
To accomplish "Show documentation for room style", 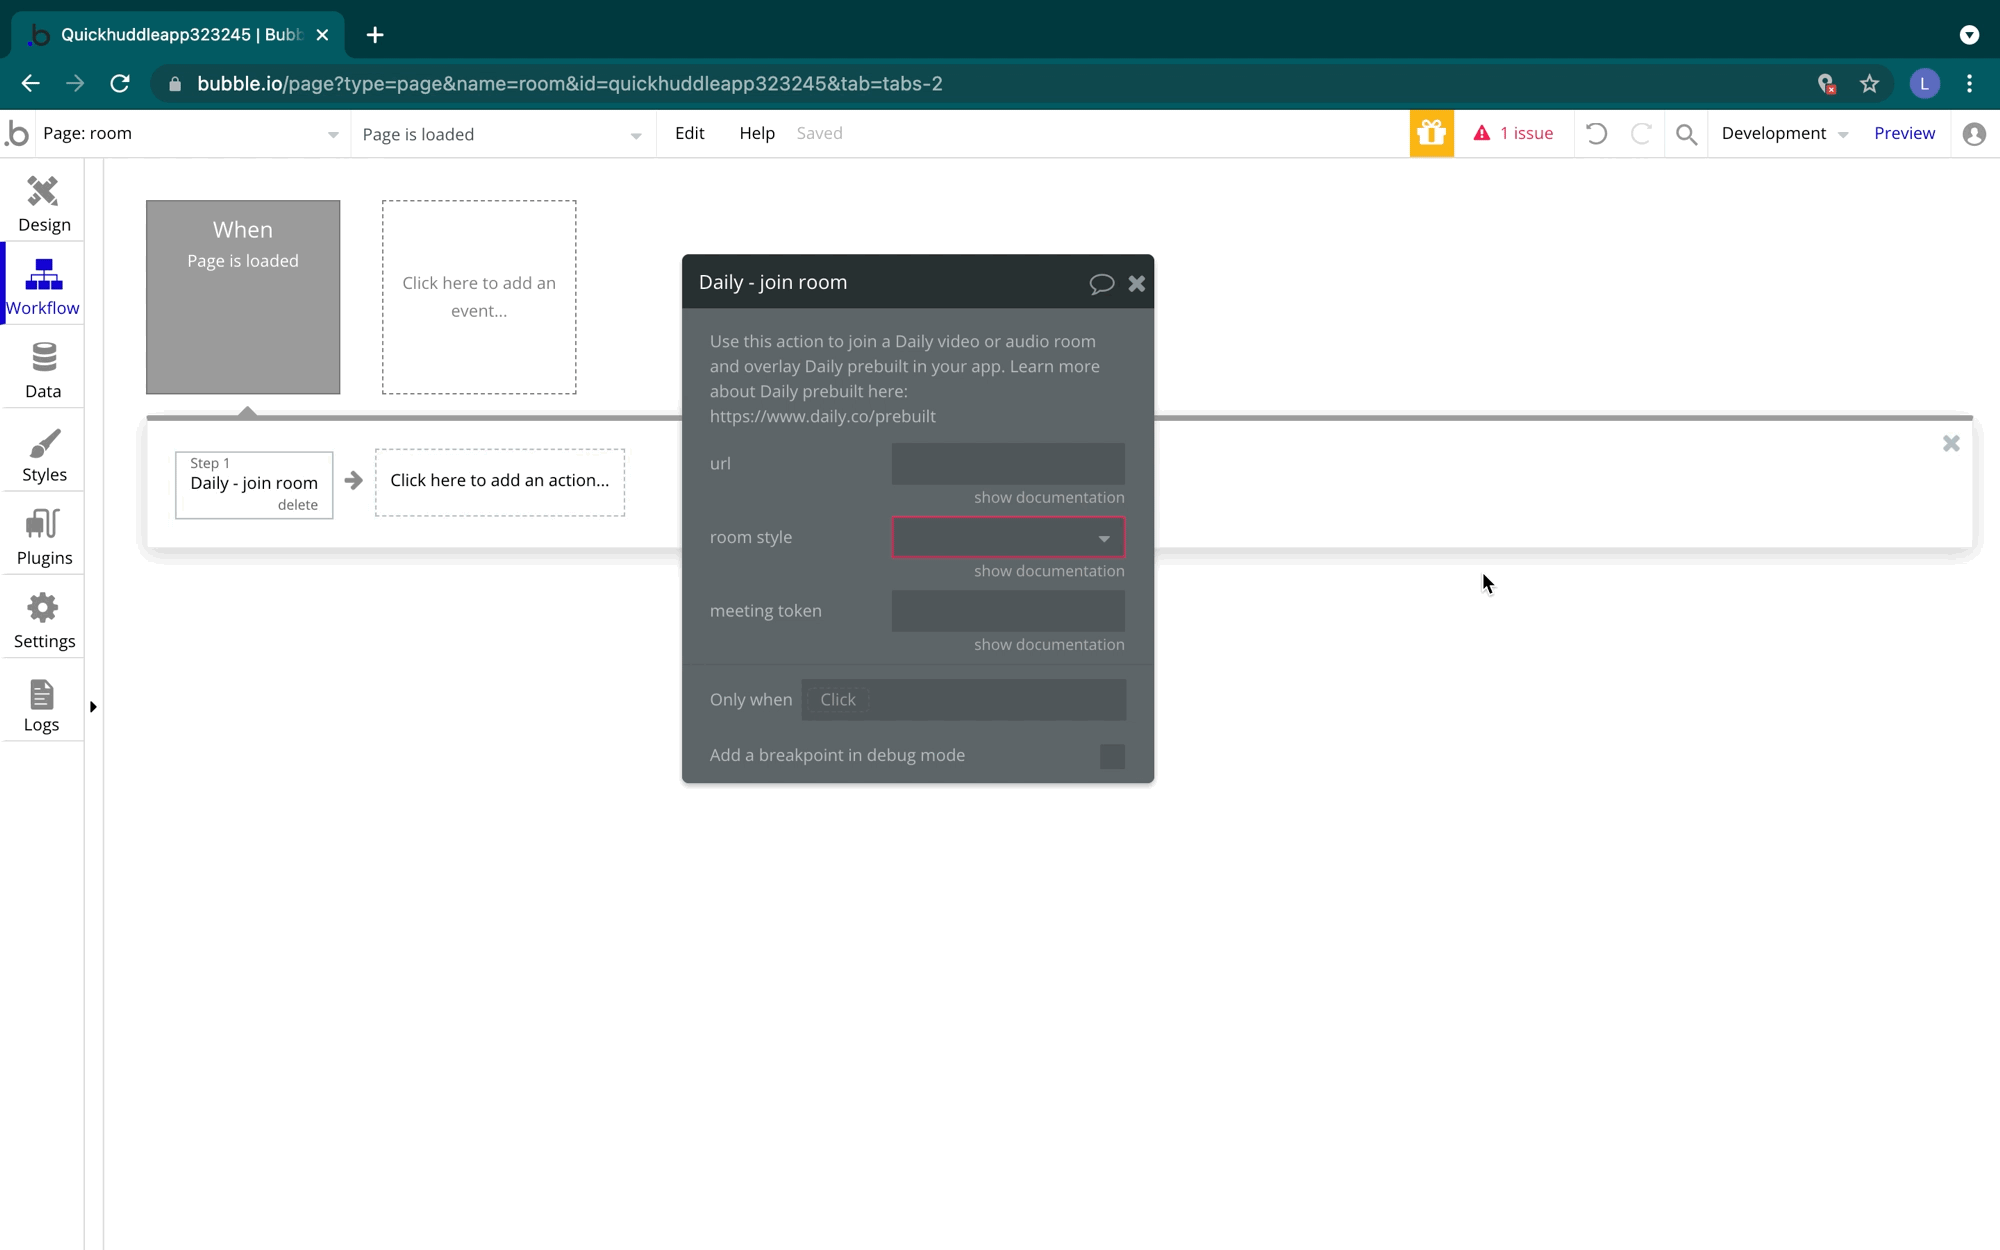I will [1049, 571].
